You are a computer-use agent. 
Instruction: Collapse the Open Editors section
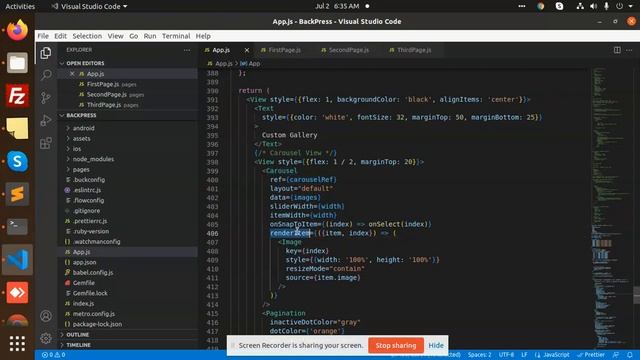[85, 63]
